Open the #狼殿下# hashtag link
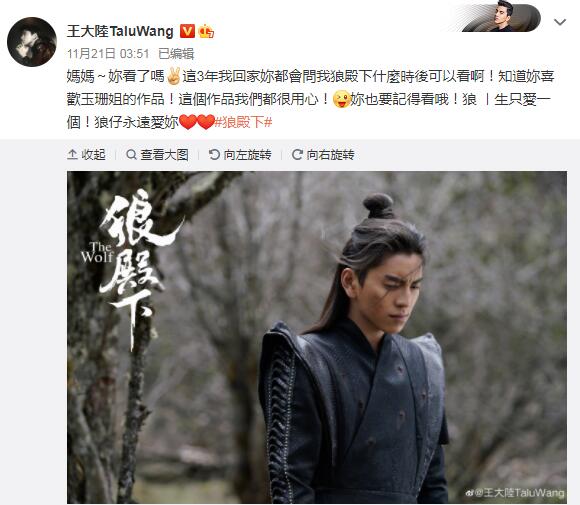Viewport: 580px width, 505px height. click(243, 122)
